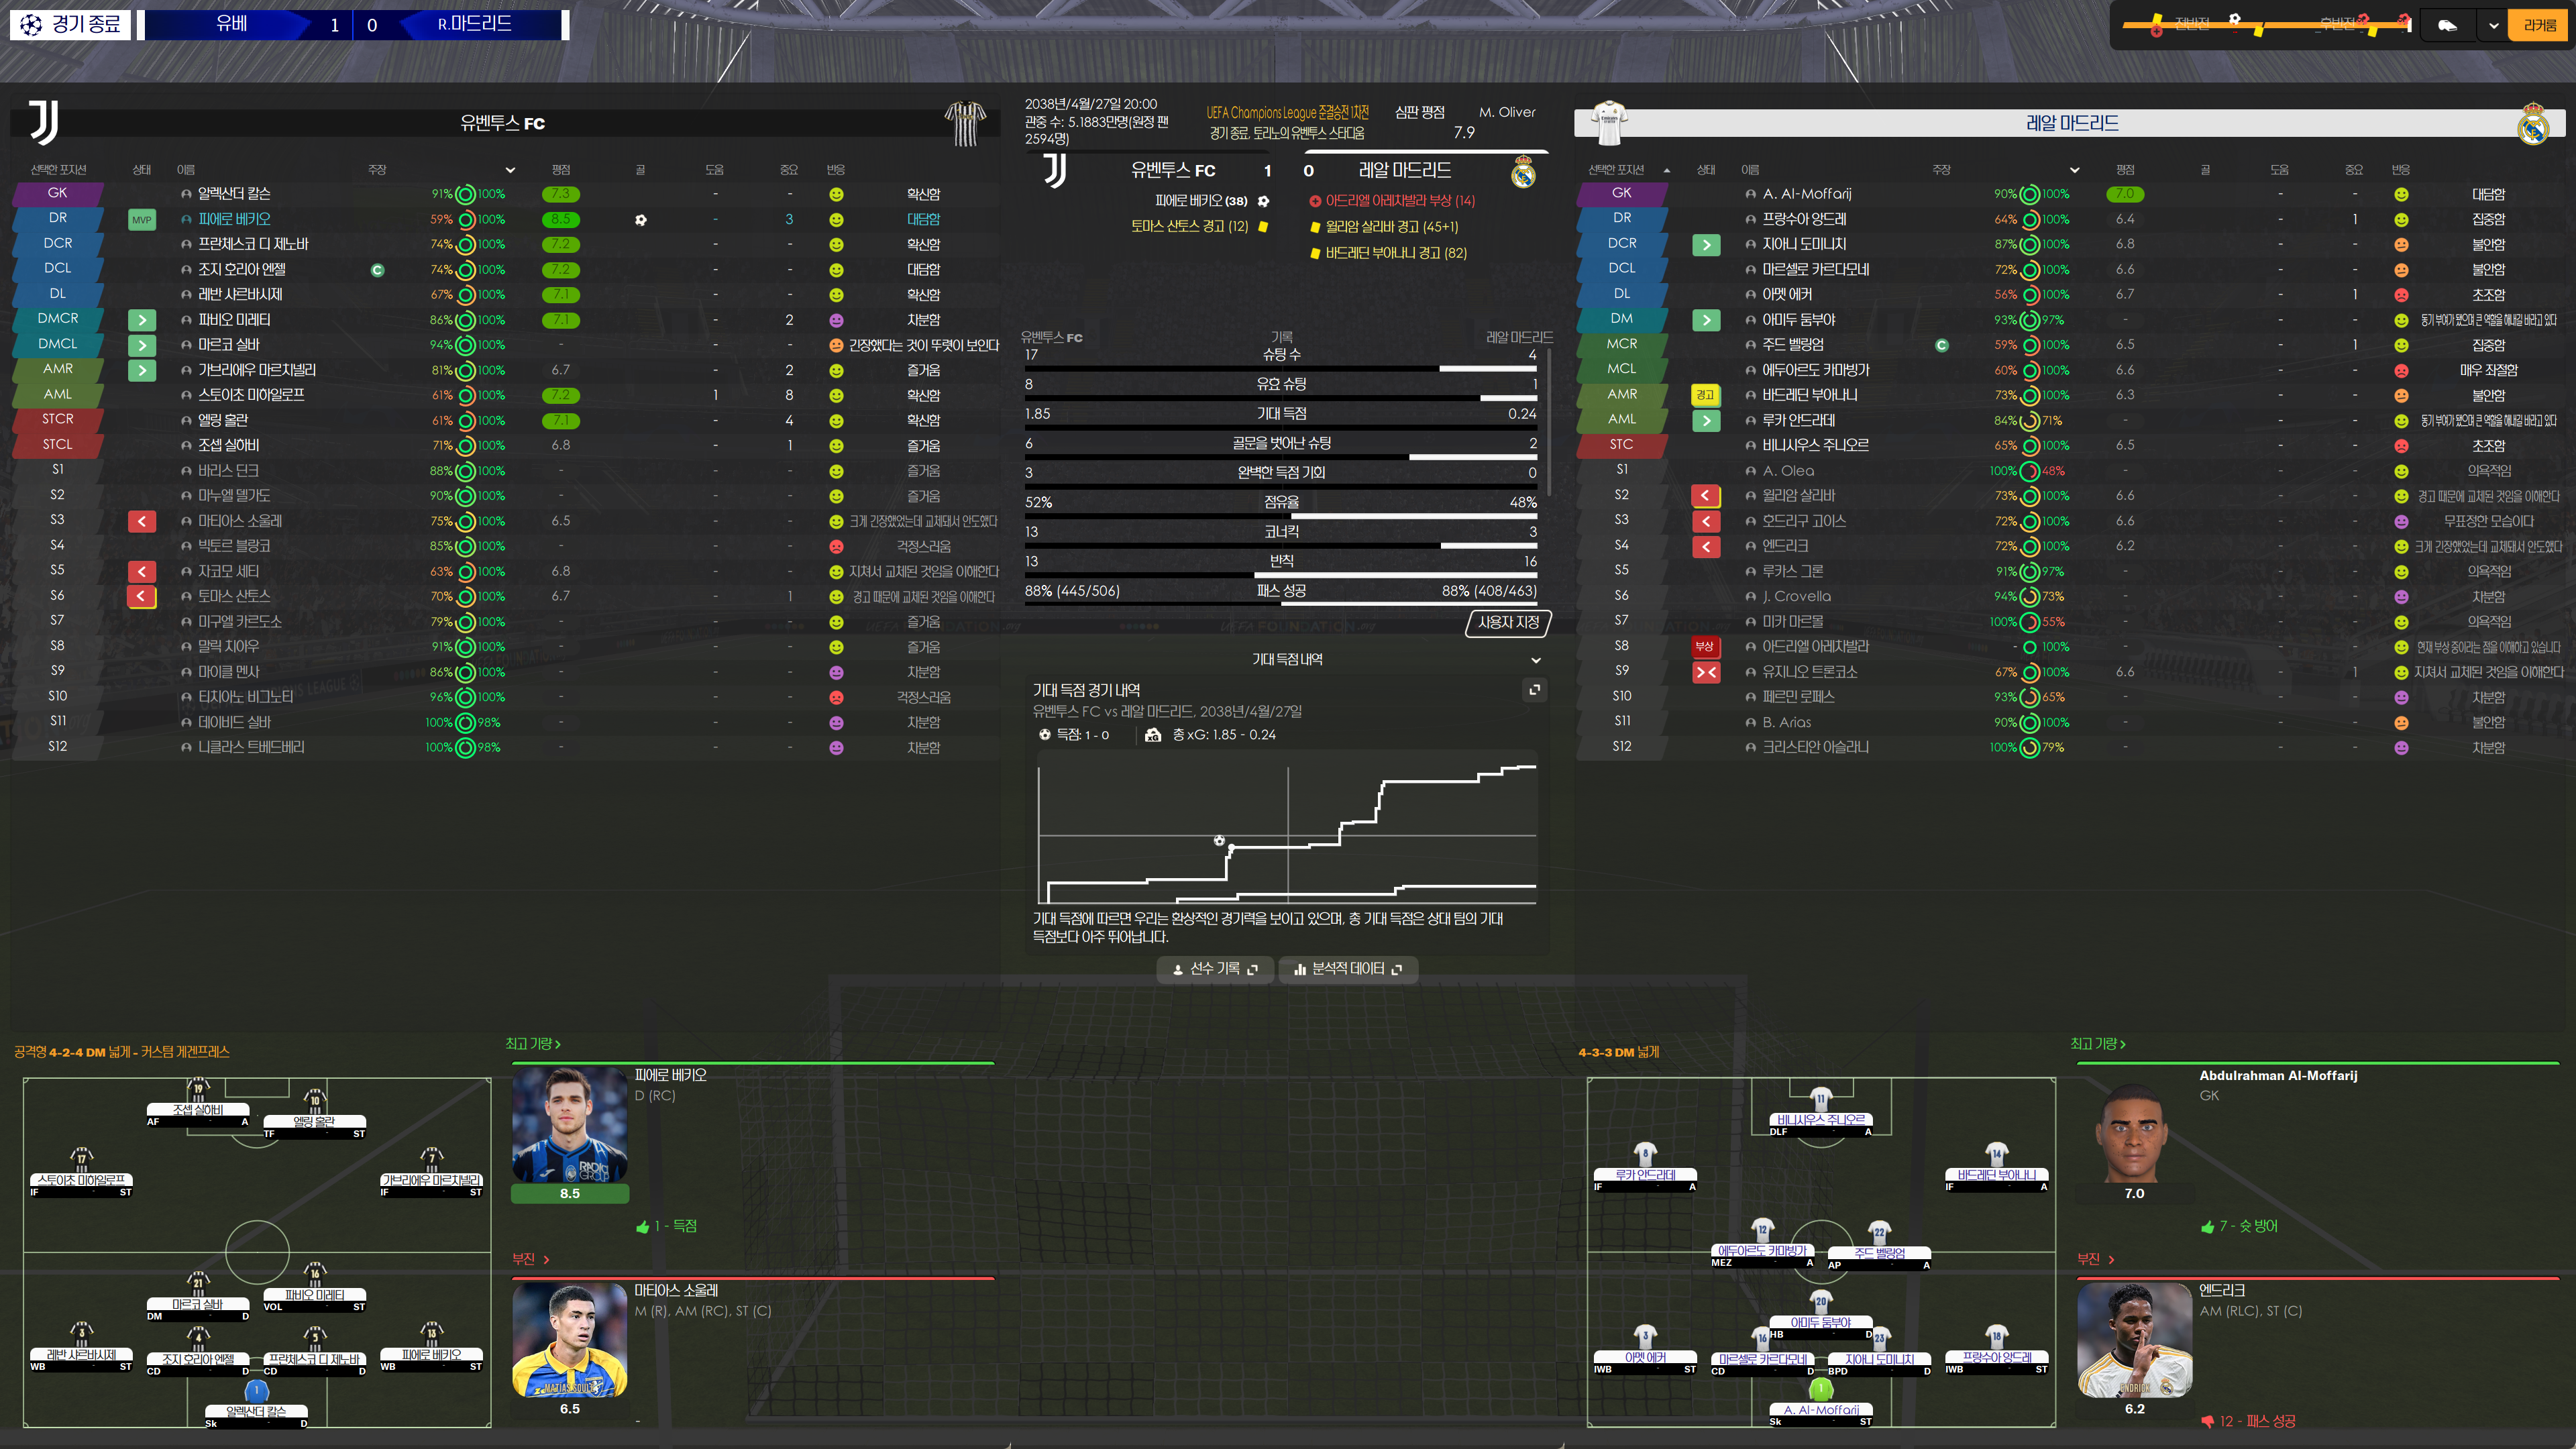The width and height of the screenshot is (2576, 1449).
Task: Click 엘링 홀란 on the Juventus tactics pitch
Action: [314, 1122]
